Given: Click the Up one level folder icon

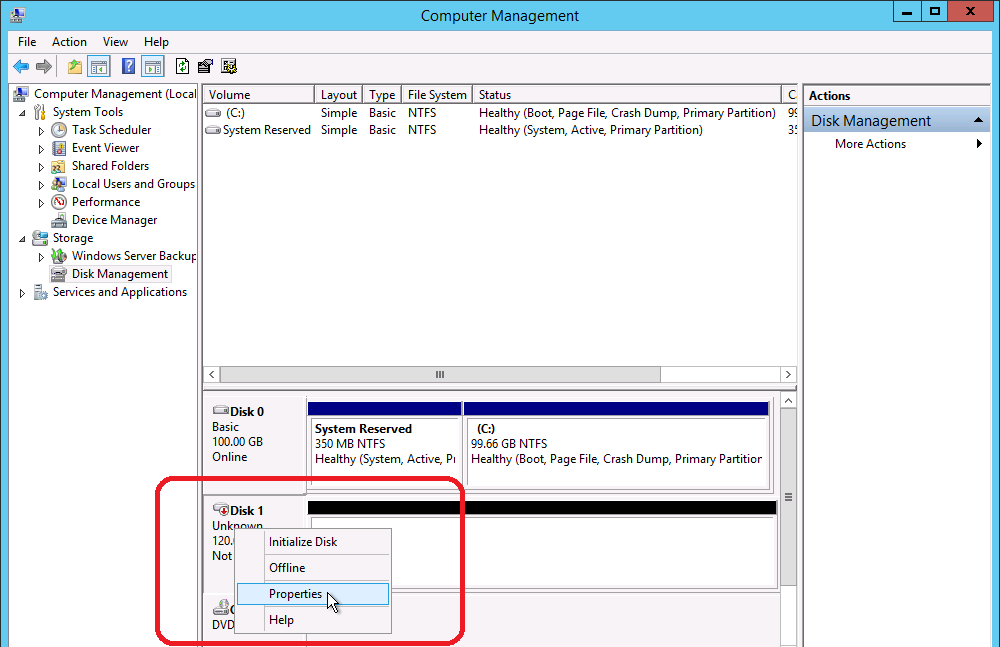Looking at the screenshot, I should tap(75, 67).
